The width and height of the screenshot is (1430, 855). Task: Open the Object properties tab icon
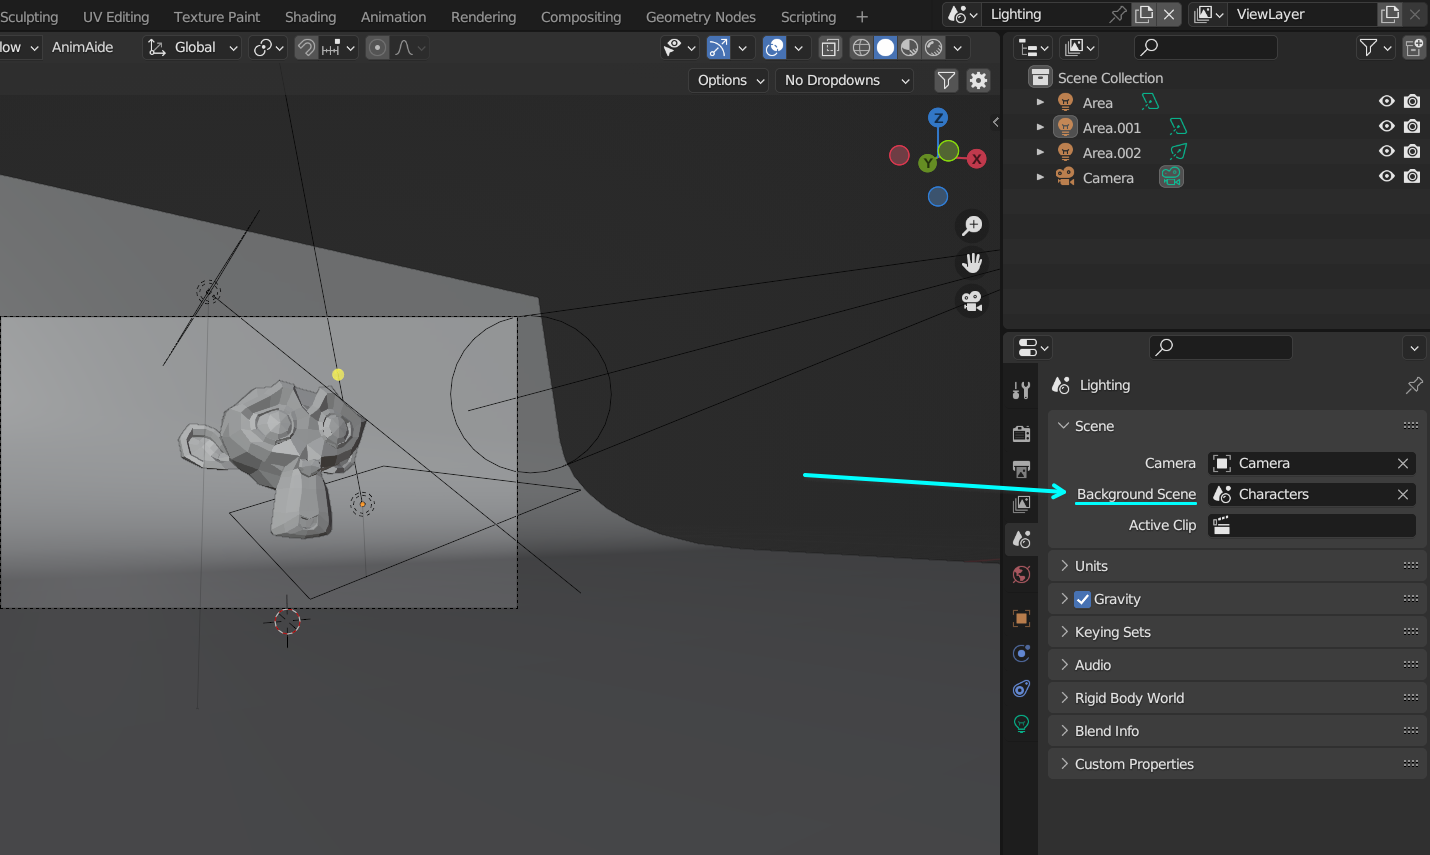coord(1021,618)
